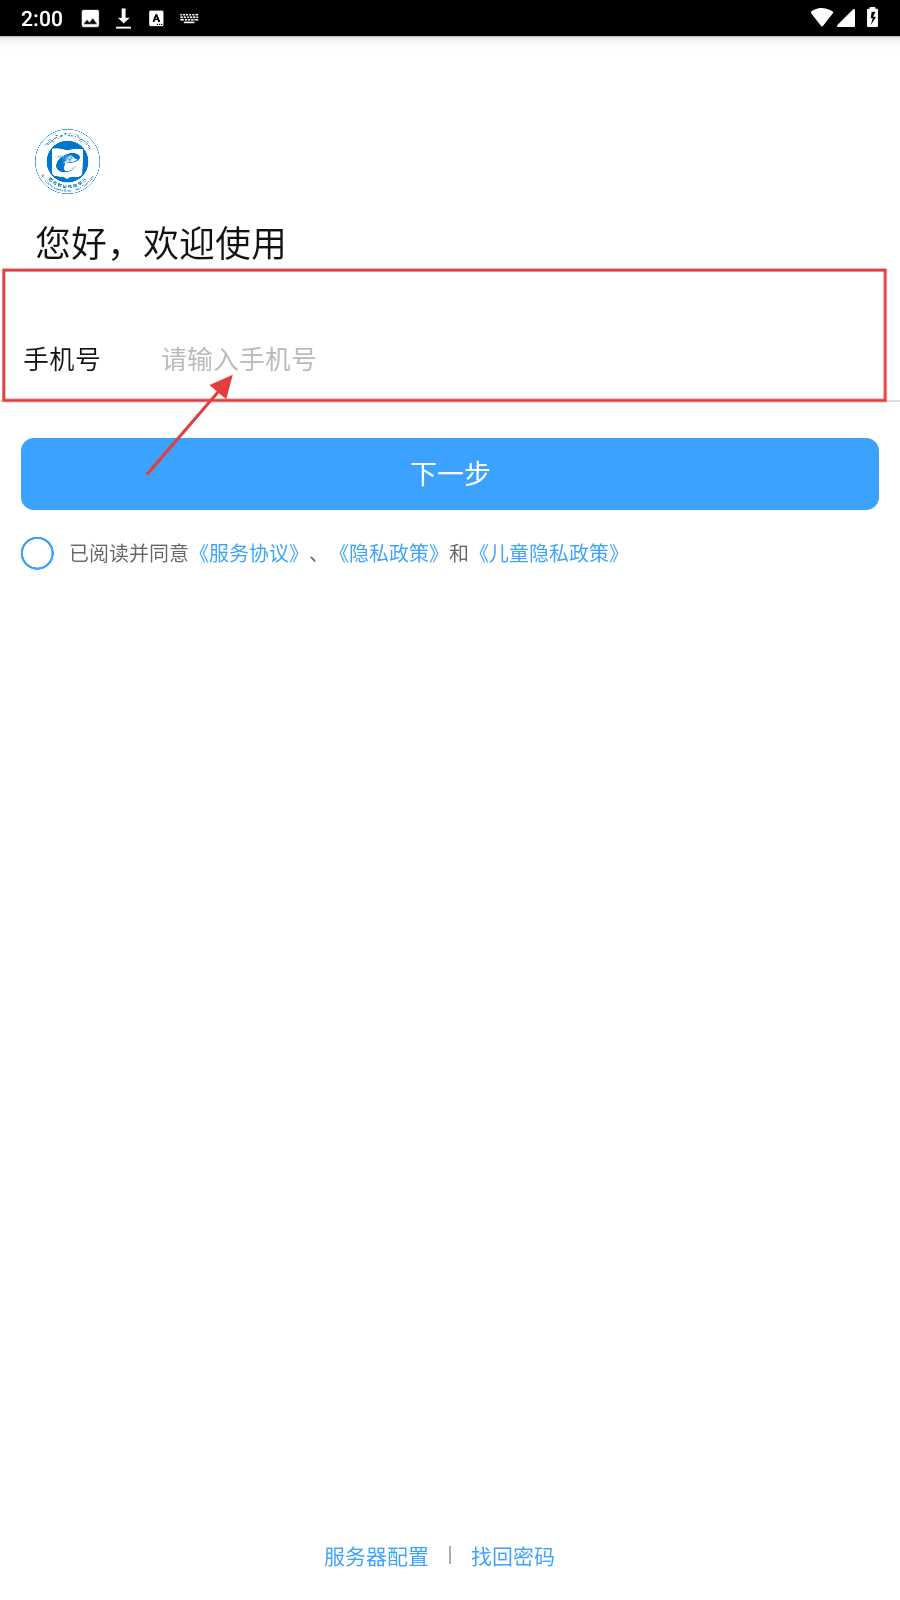Tap the keyboard icon in status bar

pyautogui.click(x=189, y=18)
